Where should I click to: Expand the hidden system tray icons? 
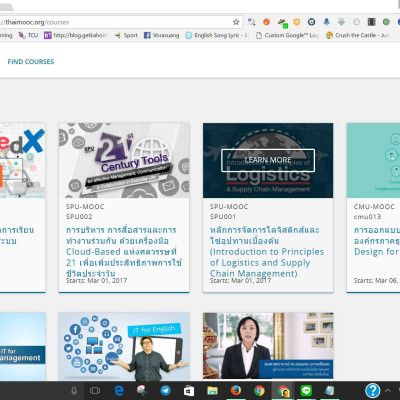point(388,390)
